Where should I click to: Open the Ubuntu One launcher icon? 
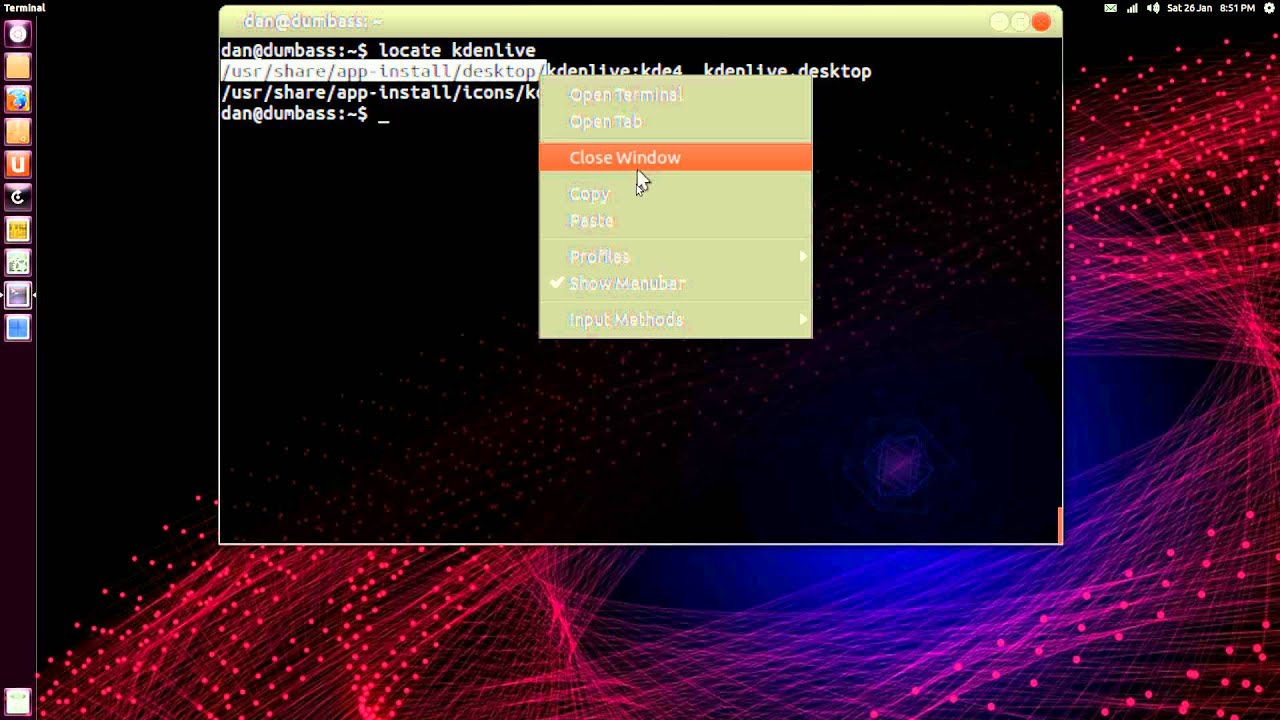(18, 165)
